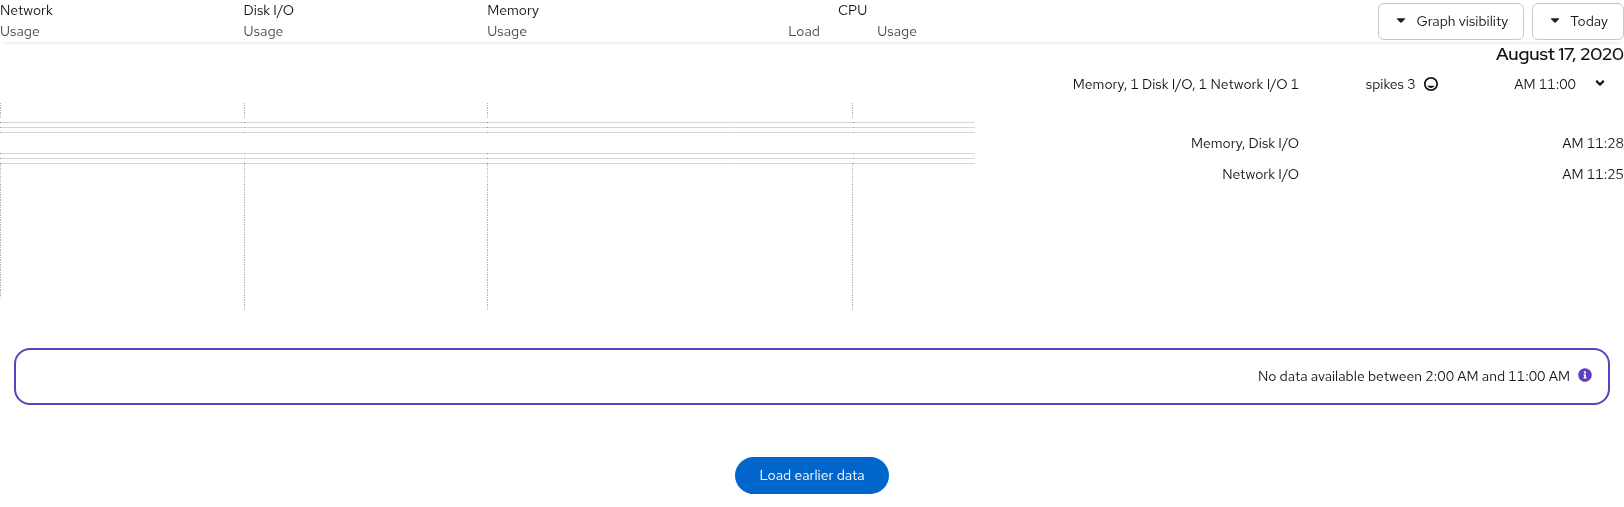Click the CPU Load sub-label
The image size is (1624, 507).
pyautogui.click(x=804, y=31)
